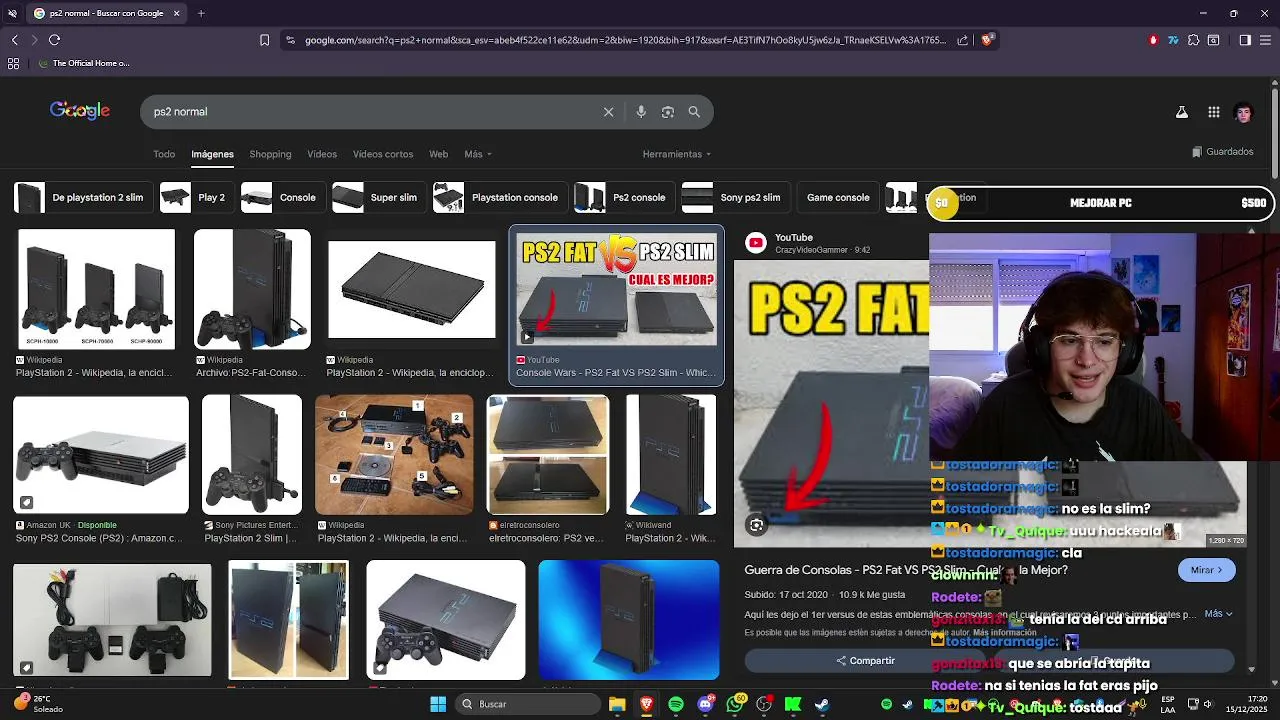
Task: Filter by the Super slim chip
Action: 379,198
